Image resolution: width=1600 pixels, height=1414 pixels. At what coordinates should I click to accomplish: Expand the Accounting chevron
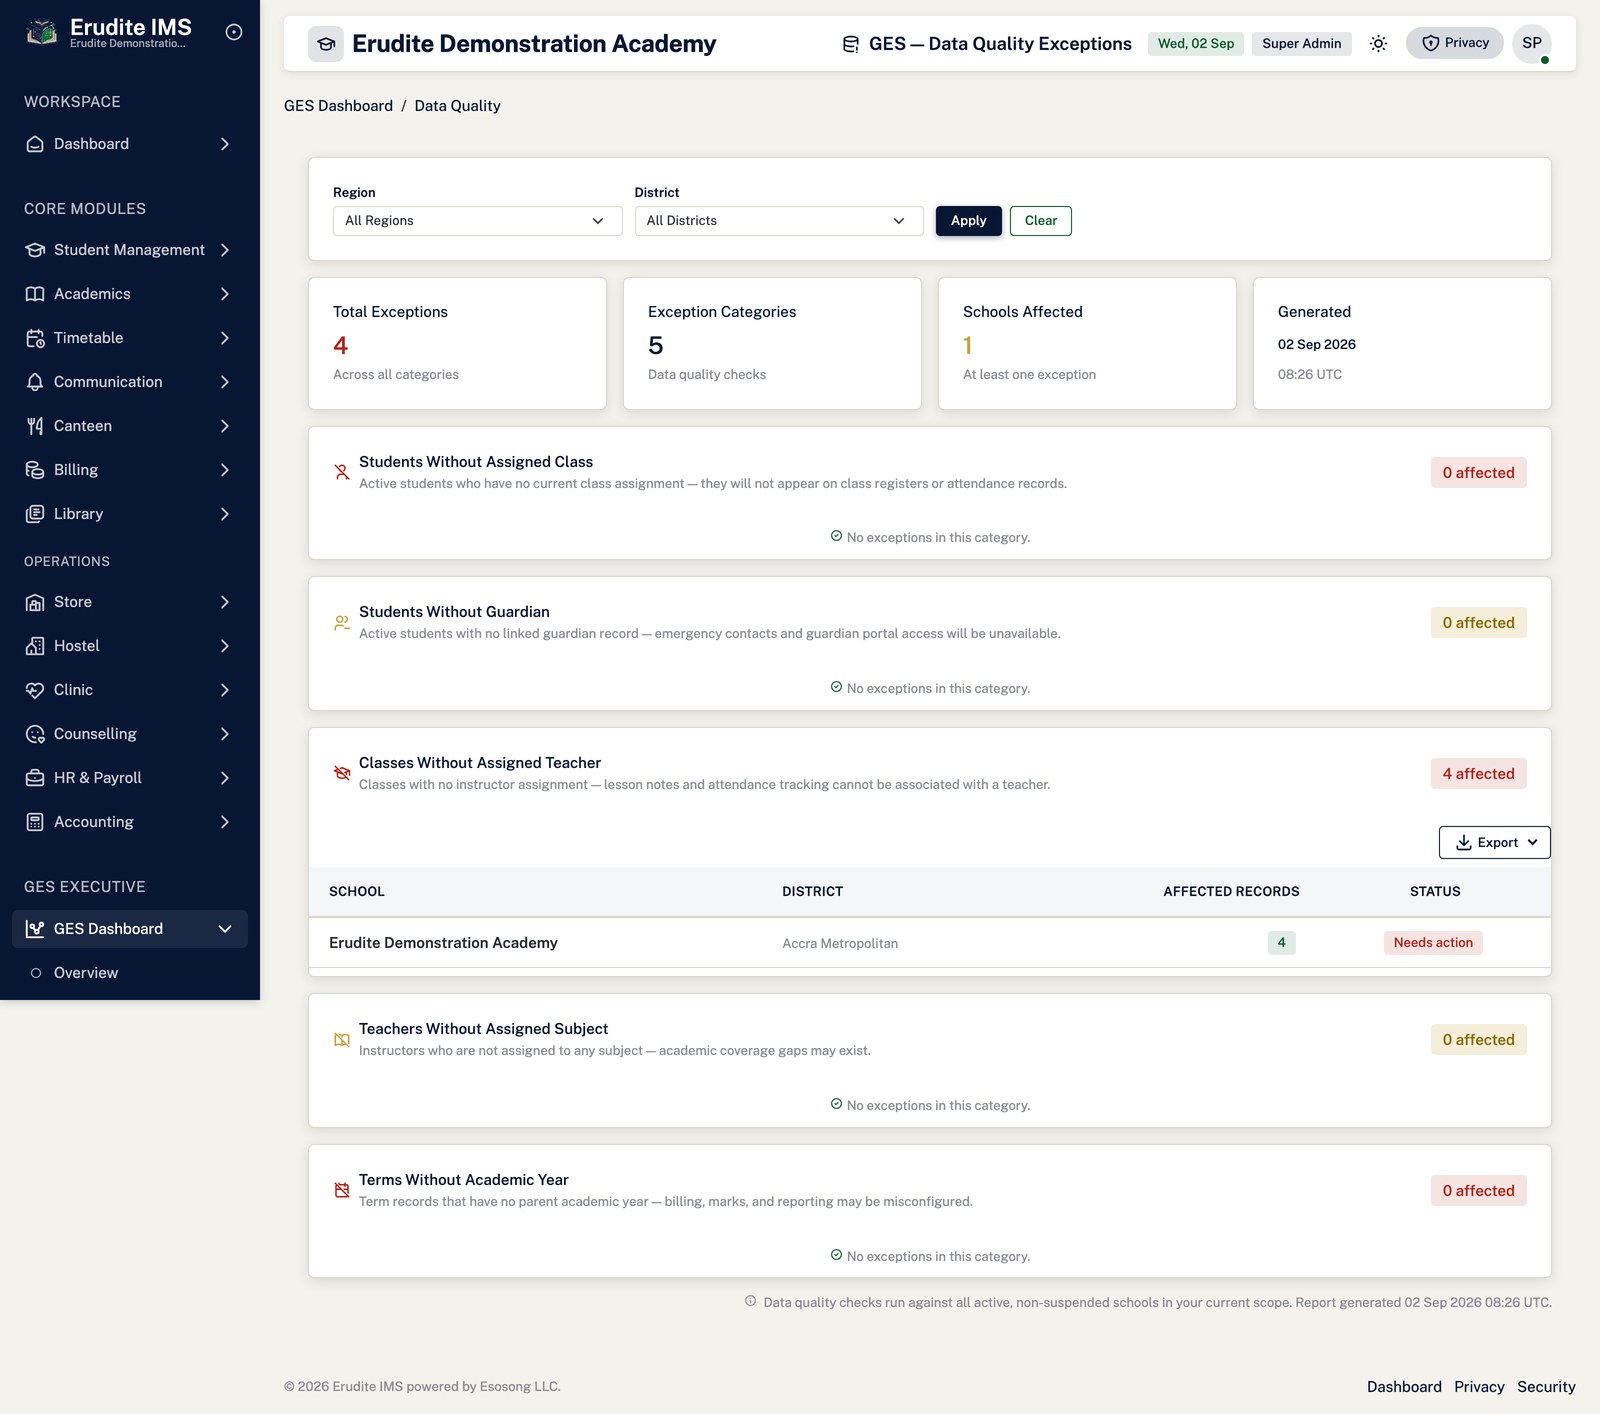click(225, 822)
